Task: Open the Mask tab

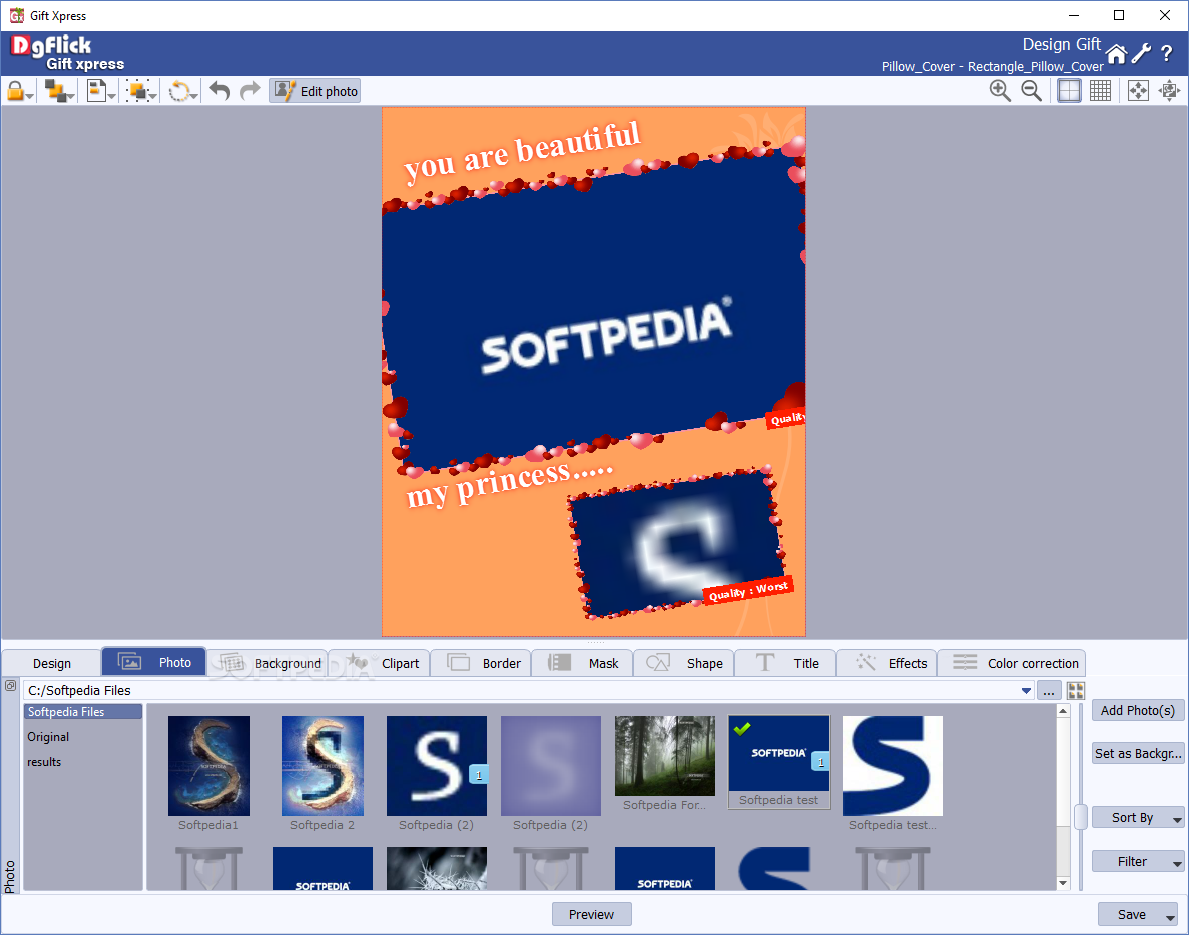Action: 582,663
